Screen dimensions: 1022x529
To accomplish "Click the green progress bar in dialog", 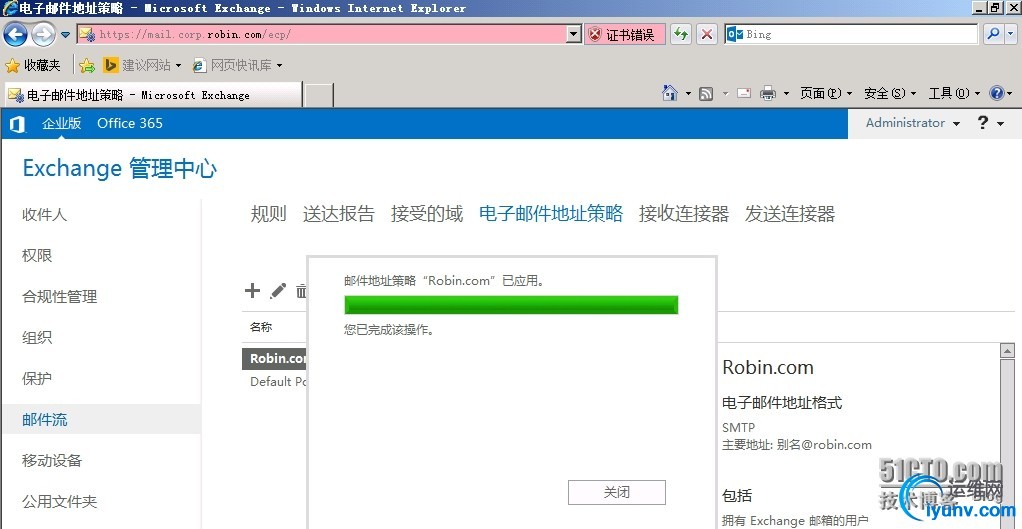I will 511,305.
